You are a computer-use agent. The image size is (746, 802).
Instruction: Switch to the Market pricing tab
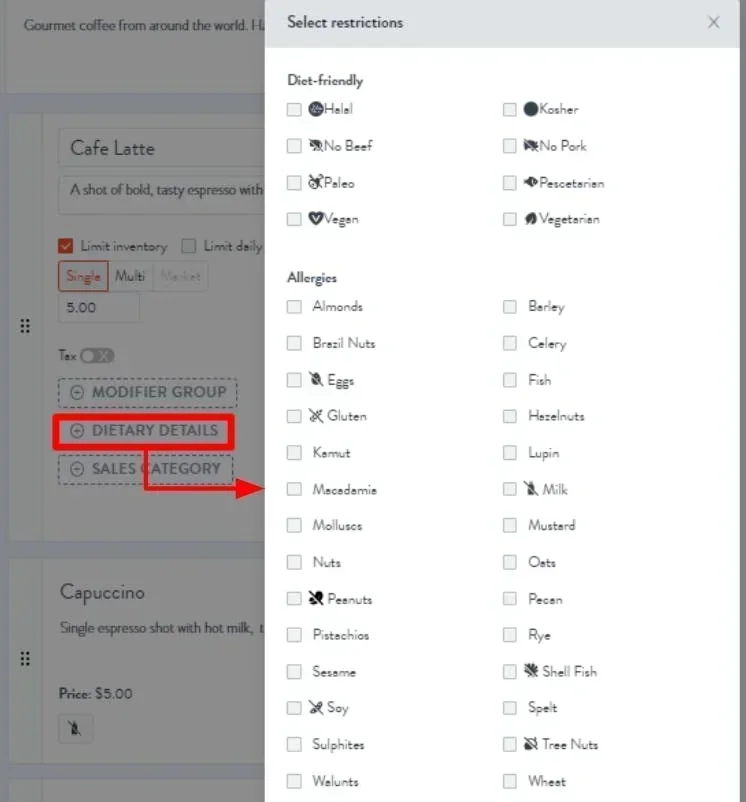[x=180, y=276]
